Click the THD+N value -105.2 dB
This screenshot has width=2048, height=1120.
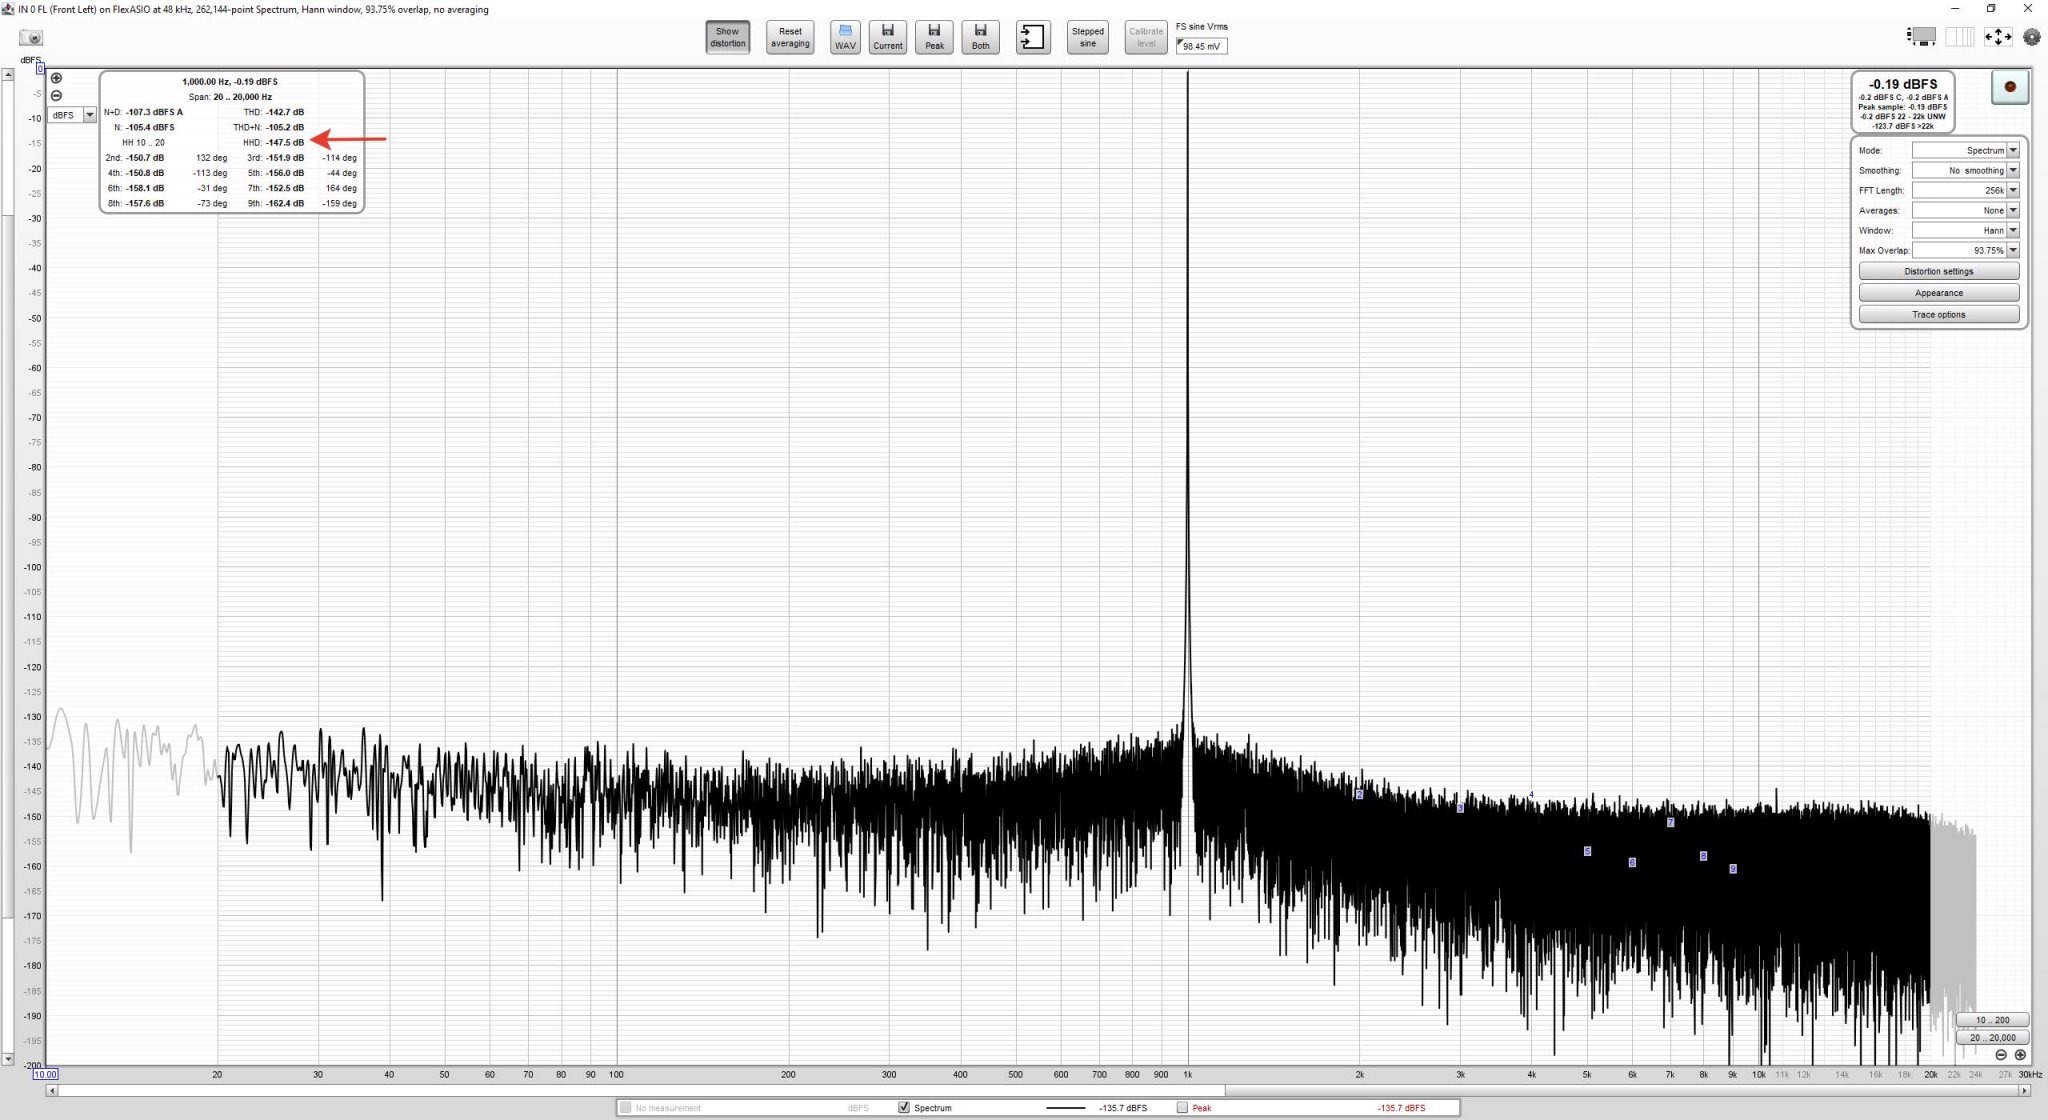click(285, 128)
